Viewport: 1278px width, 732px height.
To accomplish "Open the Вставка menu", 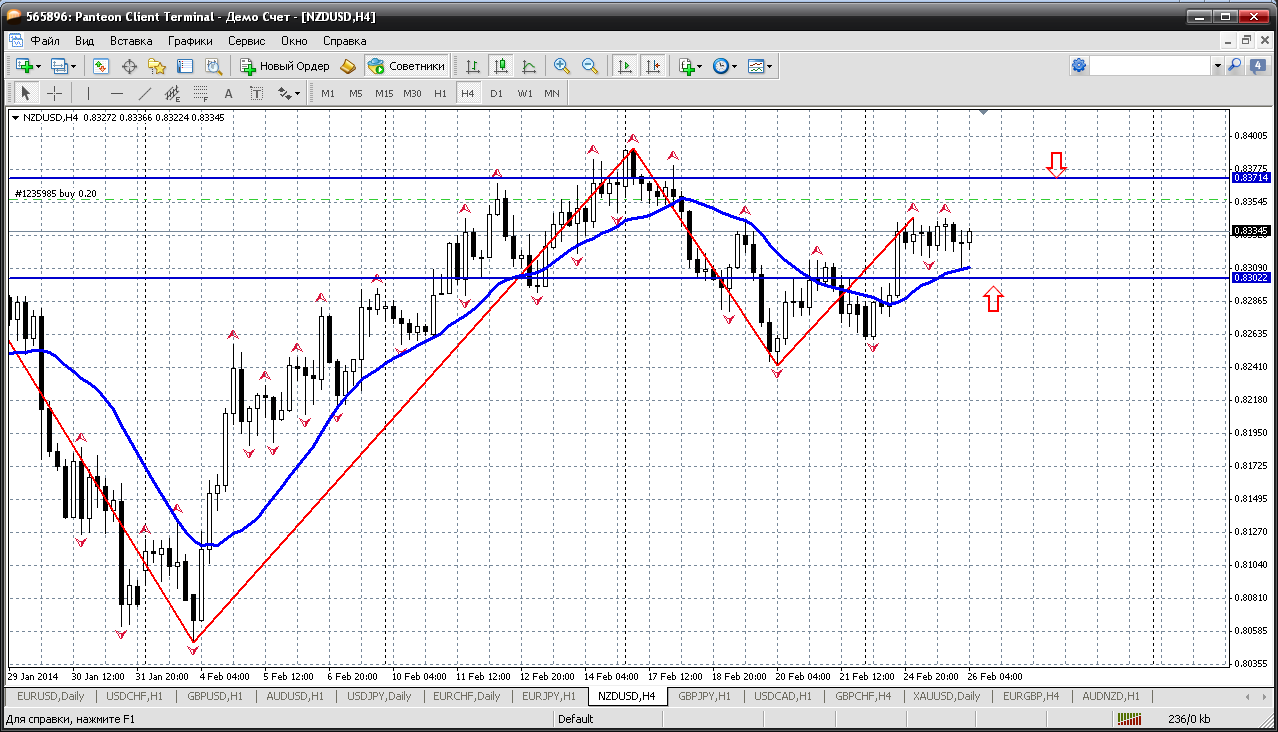I will coord(131,41).
